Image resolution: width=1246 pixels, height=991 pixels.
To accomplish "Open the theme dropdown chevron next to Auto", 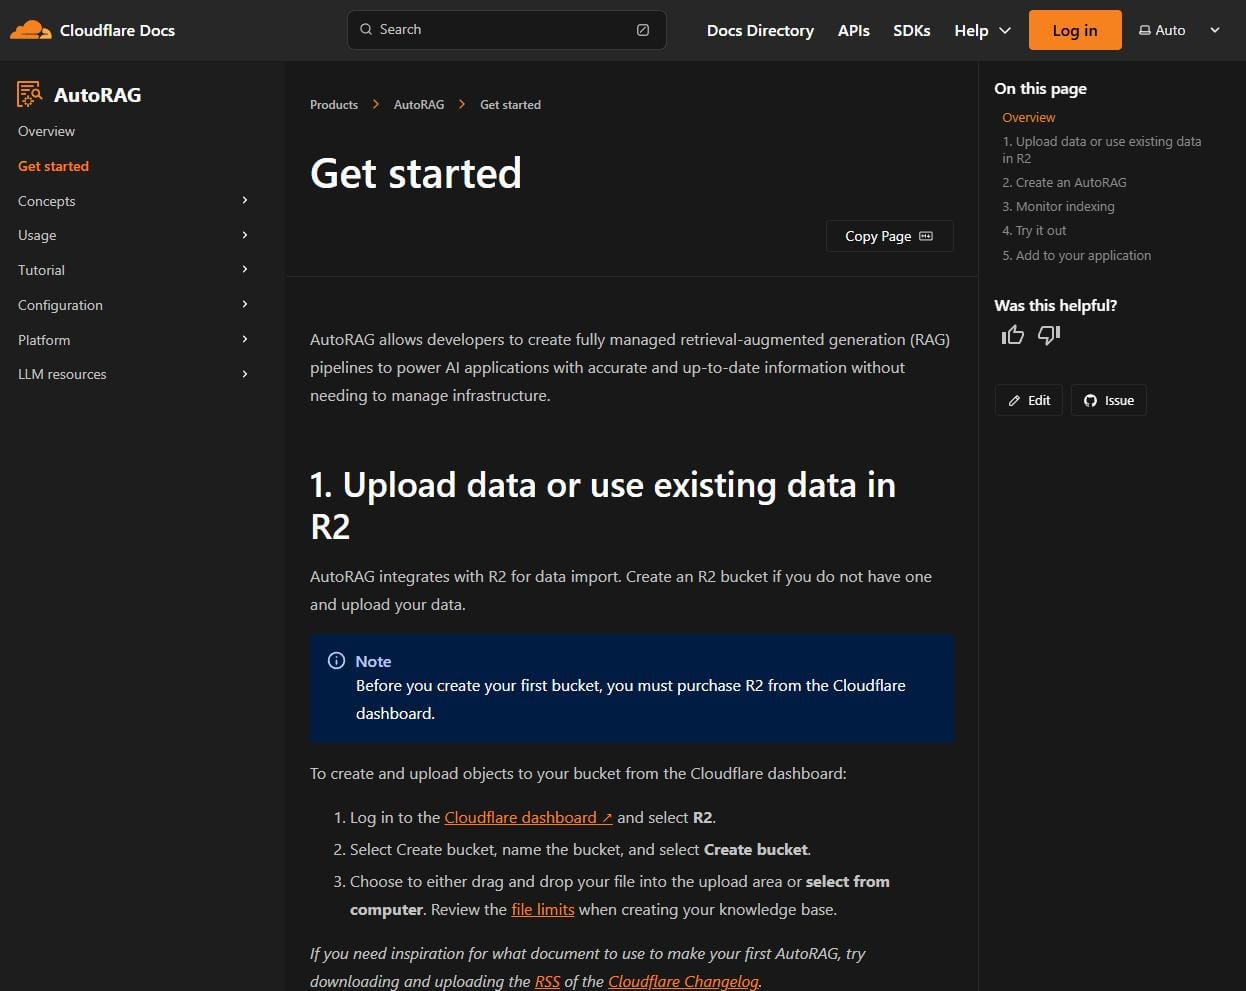I will pyautogui.click(x=1215, y=30).
